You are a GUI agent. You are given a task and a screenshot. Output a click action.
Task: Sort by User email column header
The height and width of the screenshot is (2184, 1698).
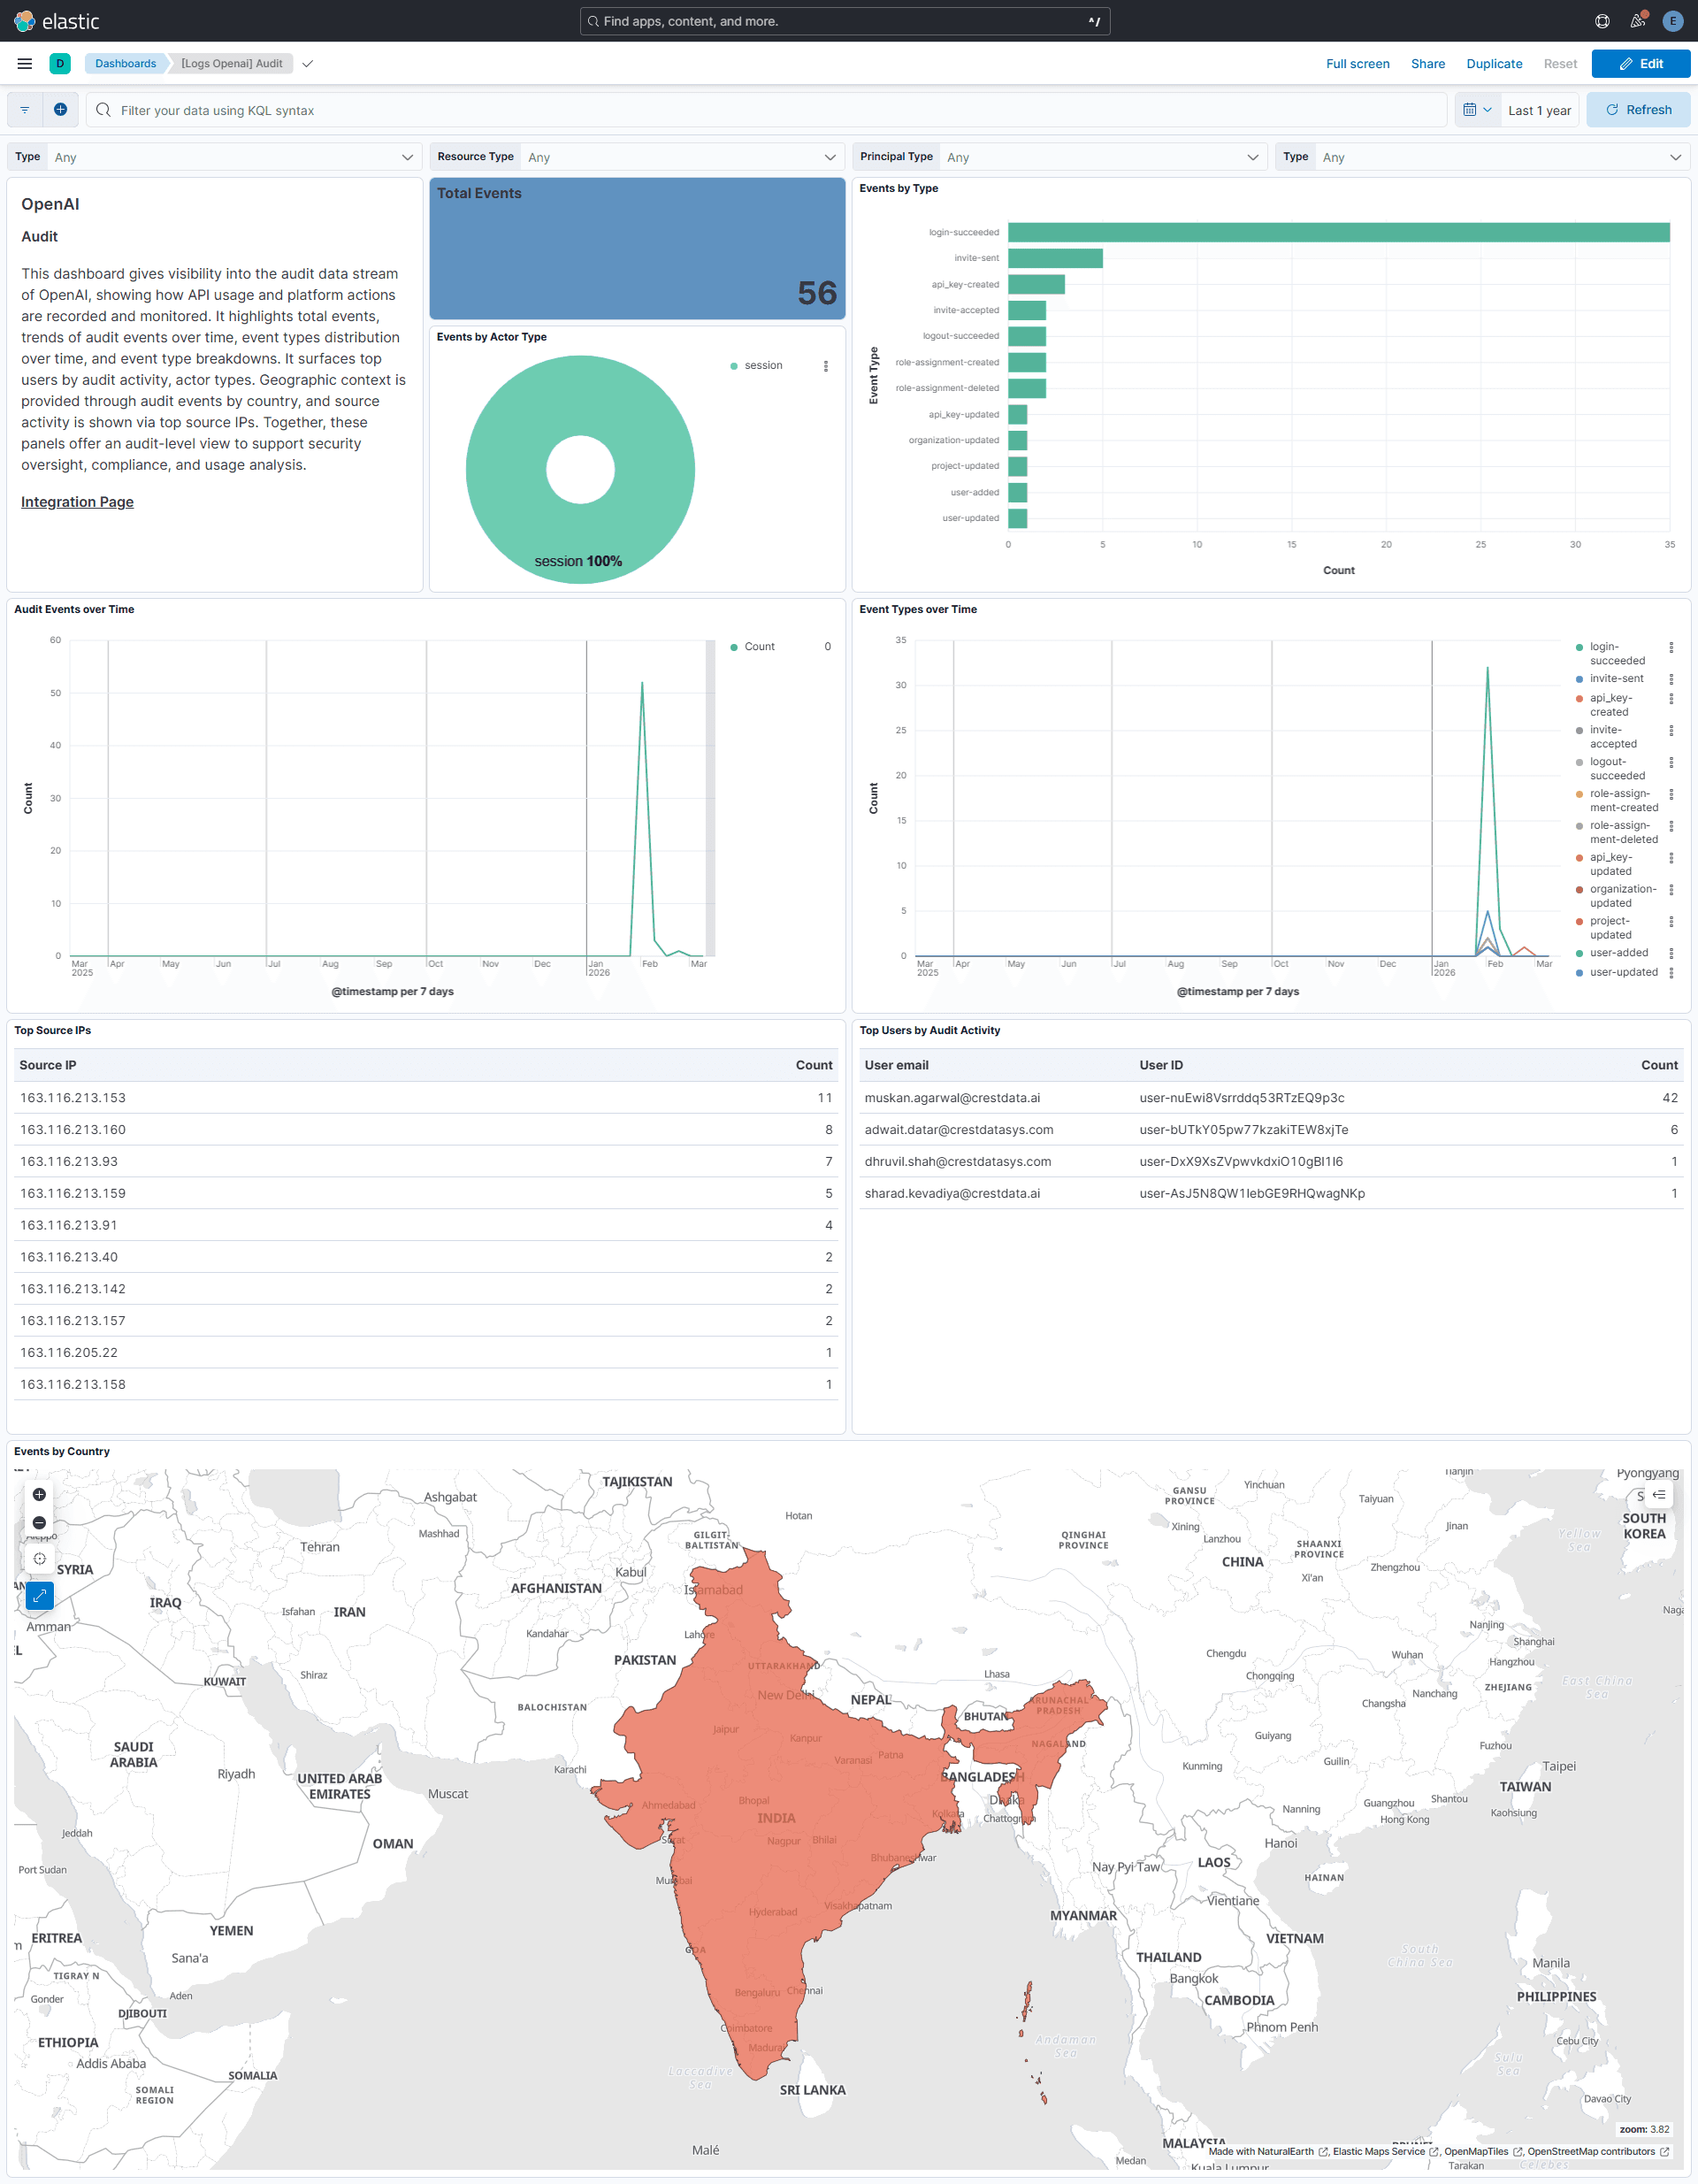896,1066
